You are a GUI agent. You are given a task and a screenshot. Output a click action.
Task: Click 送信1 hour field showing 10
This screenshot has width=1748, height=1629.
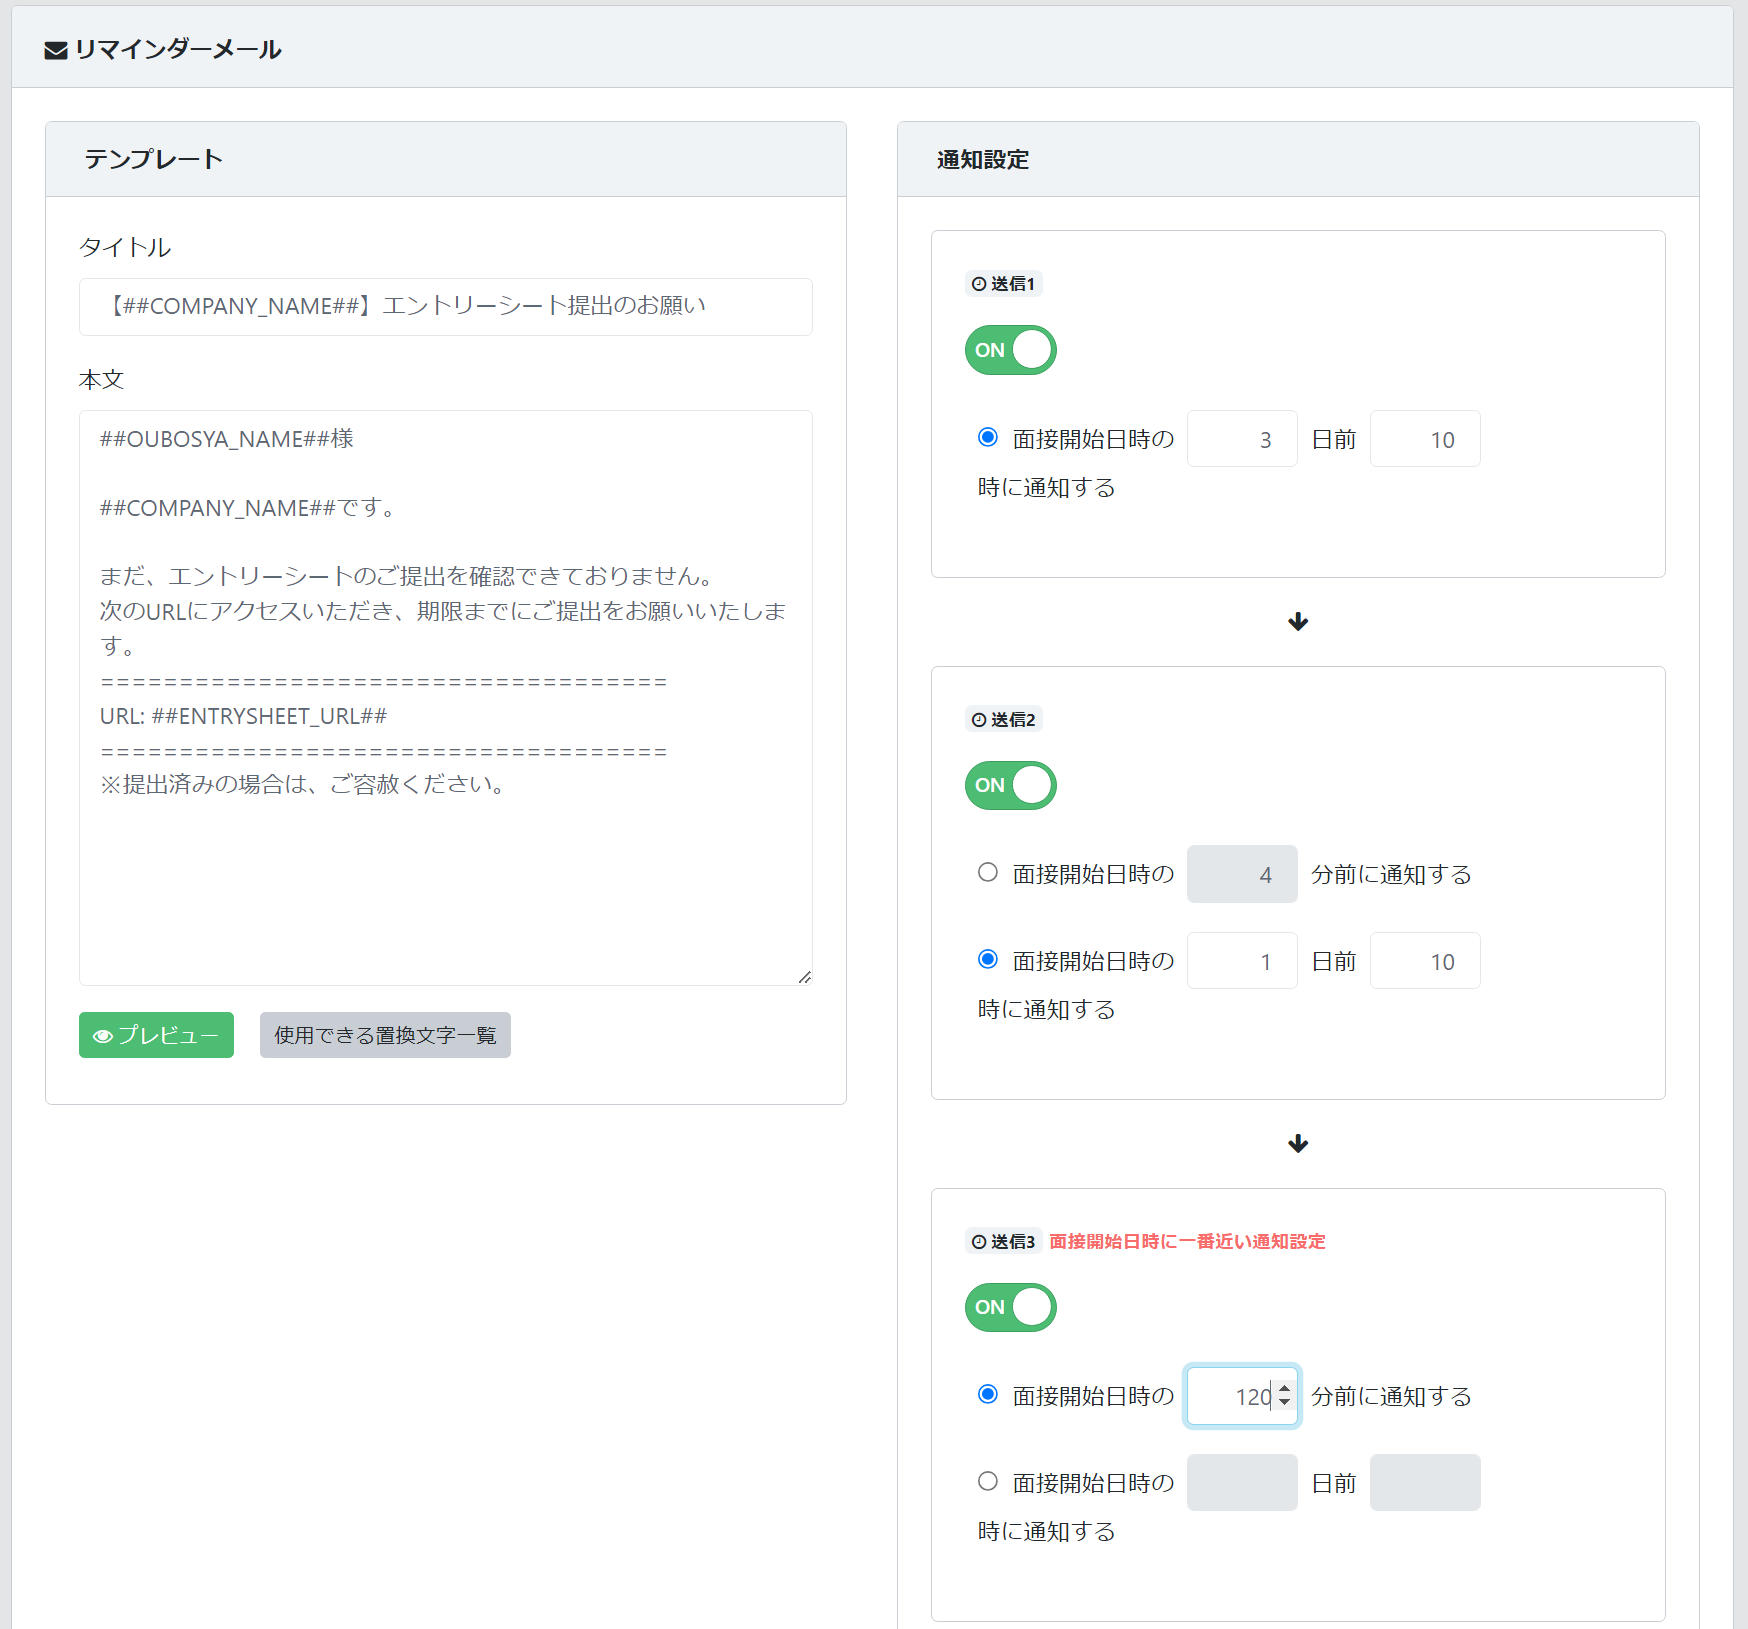[x=1425, y=439]
